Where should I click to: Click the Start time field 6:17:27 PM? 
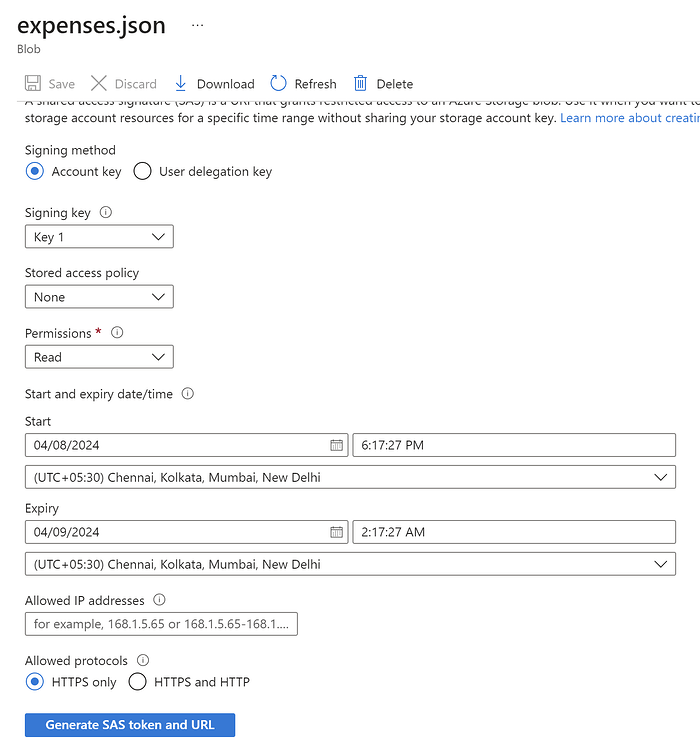point(514,445)
